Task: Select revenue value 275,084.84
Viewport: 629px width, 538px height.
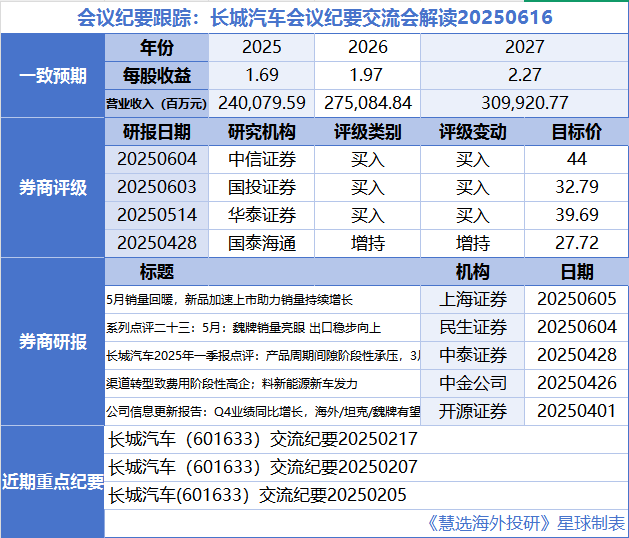Action: (x=367, y=104)
